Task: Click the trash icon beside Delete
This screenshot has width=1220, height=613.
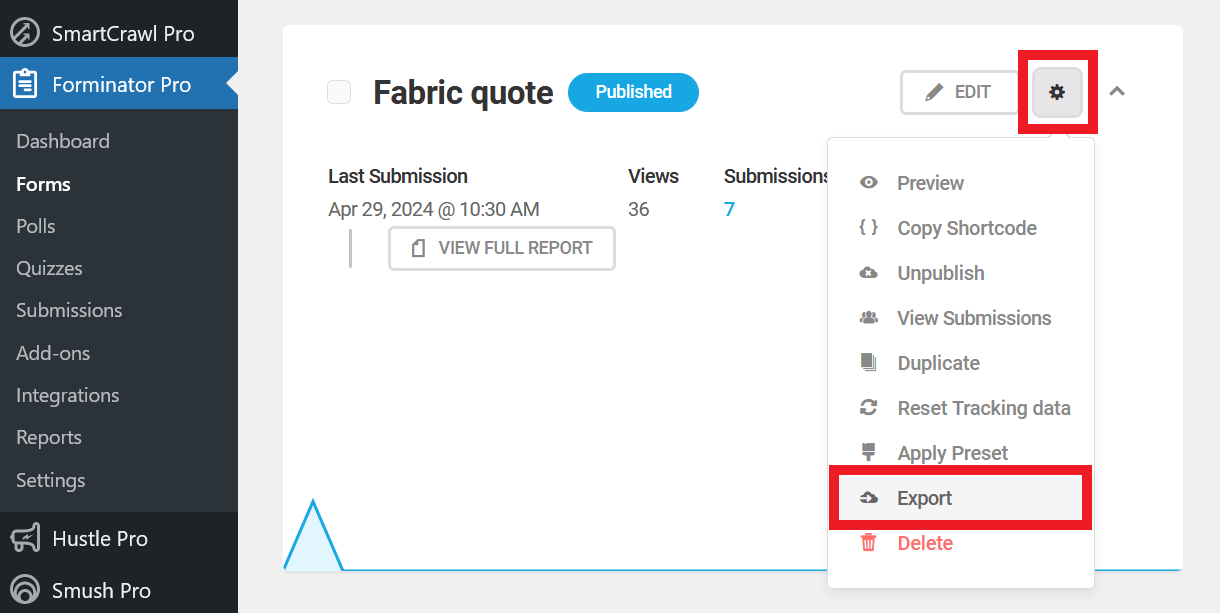Action: click(869, 543)
